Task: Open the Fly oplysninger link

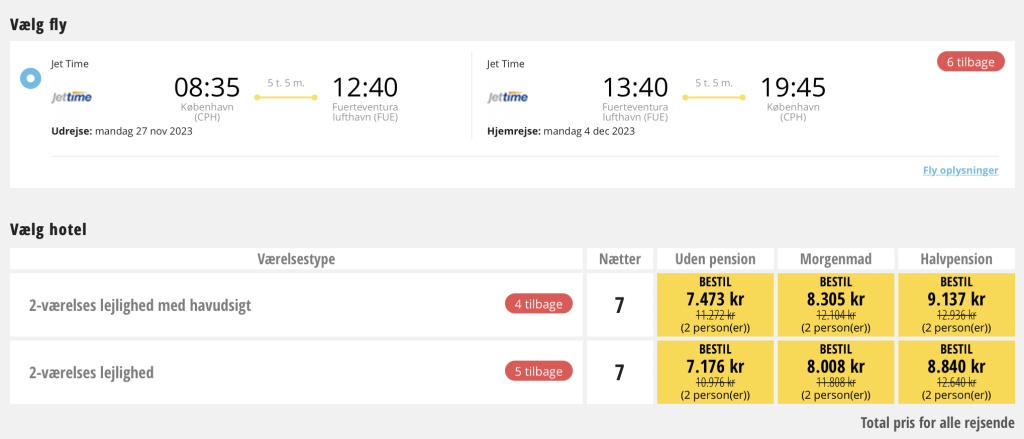Action: tap(960, 170)
